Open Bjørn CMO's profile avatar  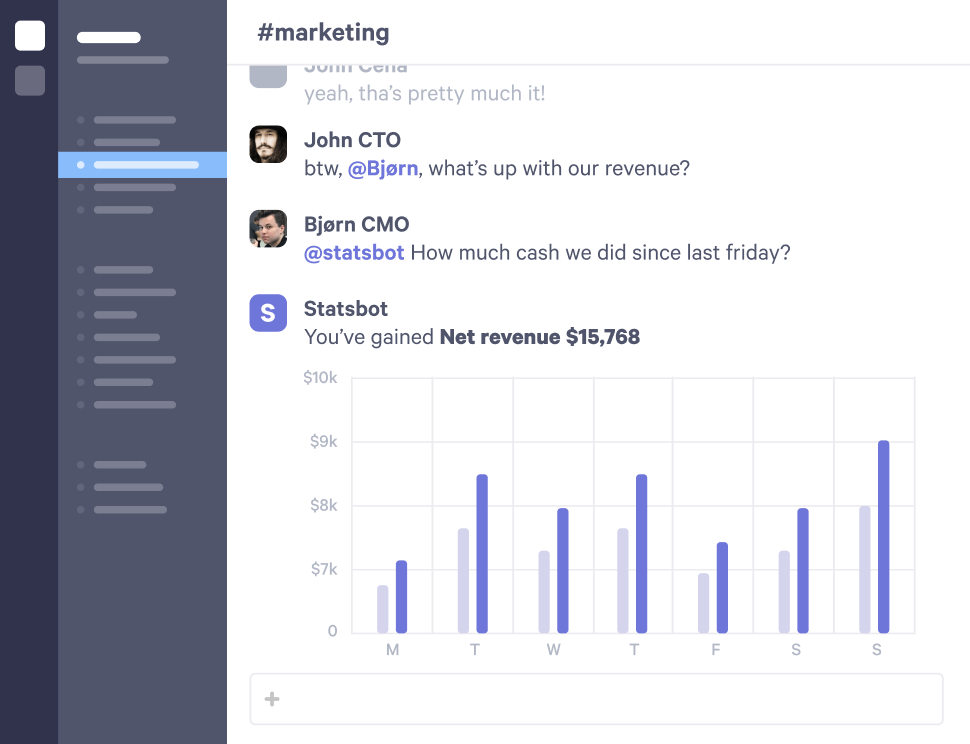tap(268, 229)
